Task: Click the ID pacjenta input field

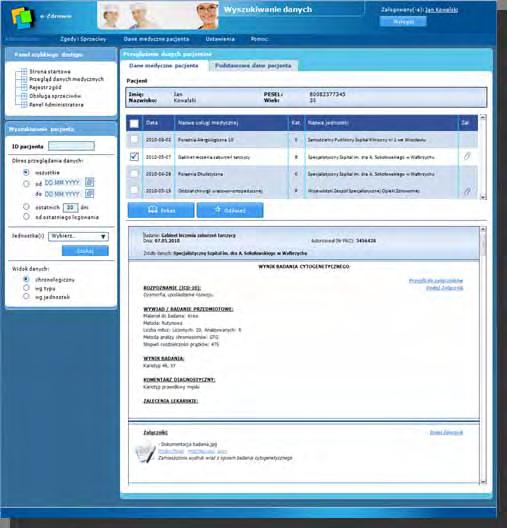Action: pyautogui.click(x=71, y=146)
